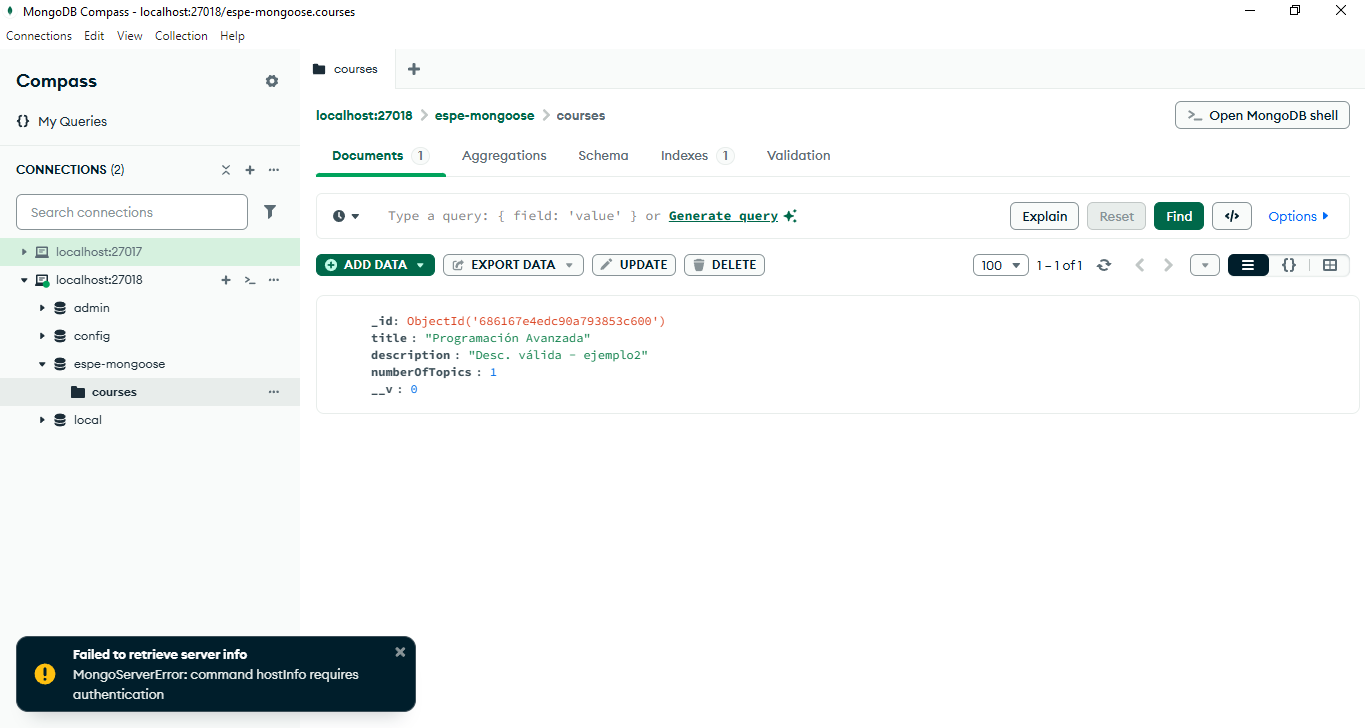The image size is (1365, 728).
Task: Expand query Options
Action: 1298,216
